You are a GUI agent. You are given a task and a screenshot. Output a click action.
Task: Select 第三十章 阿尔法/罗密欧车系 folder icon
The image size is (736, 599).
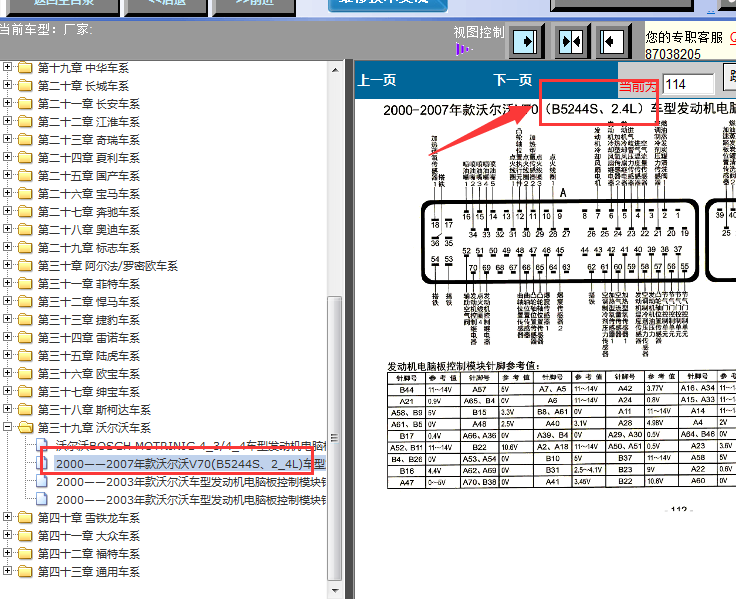[25, 266]
